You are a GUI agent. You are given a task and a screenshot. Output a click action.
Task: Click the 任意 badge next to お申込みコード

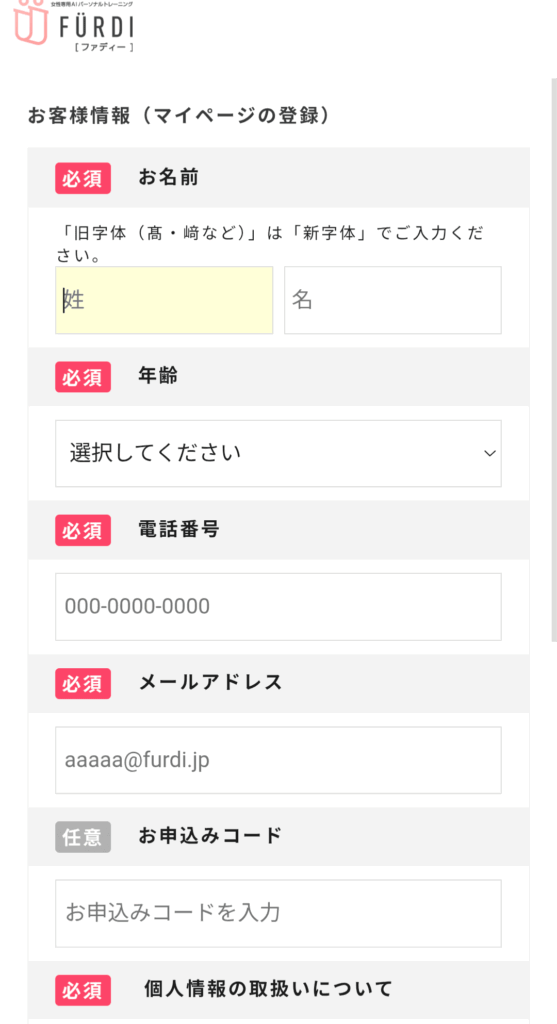click(83, 837)
